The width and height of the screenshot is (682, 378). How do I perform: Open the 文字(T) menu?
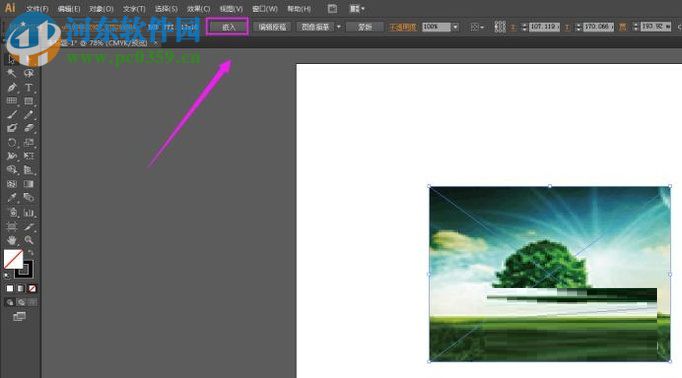tap(134, 9)
